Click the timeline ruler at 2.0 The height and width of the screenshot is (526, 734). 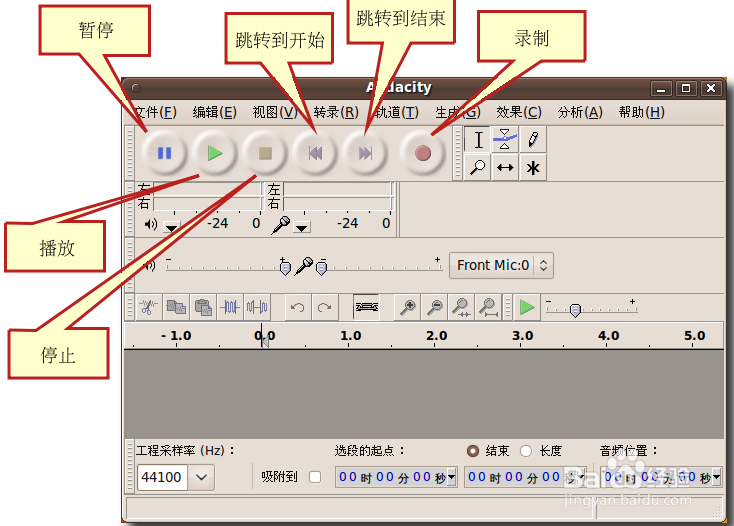pyautogui.click(x=436, y=336)
